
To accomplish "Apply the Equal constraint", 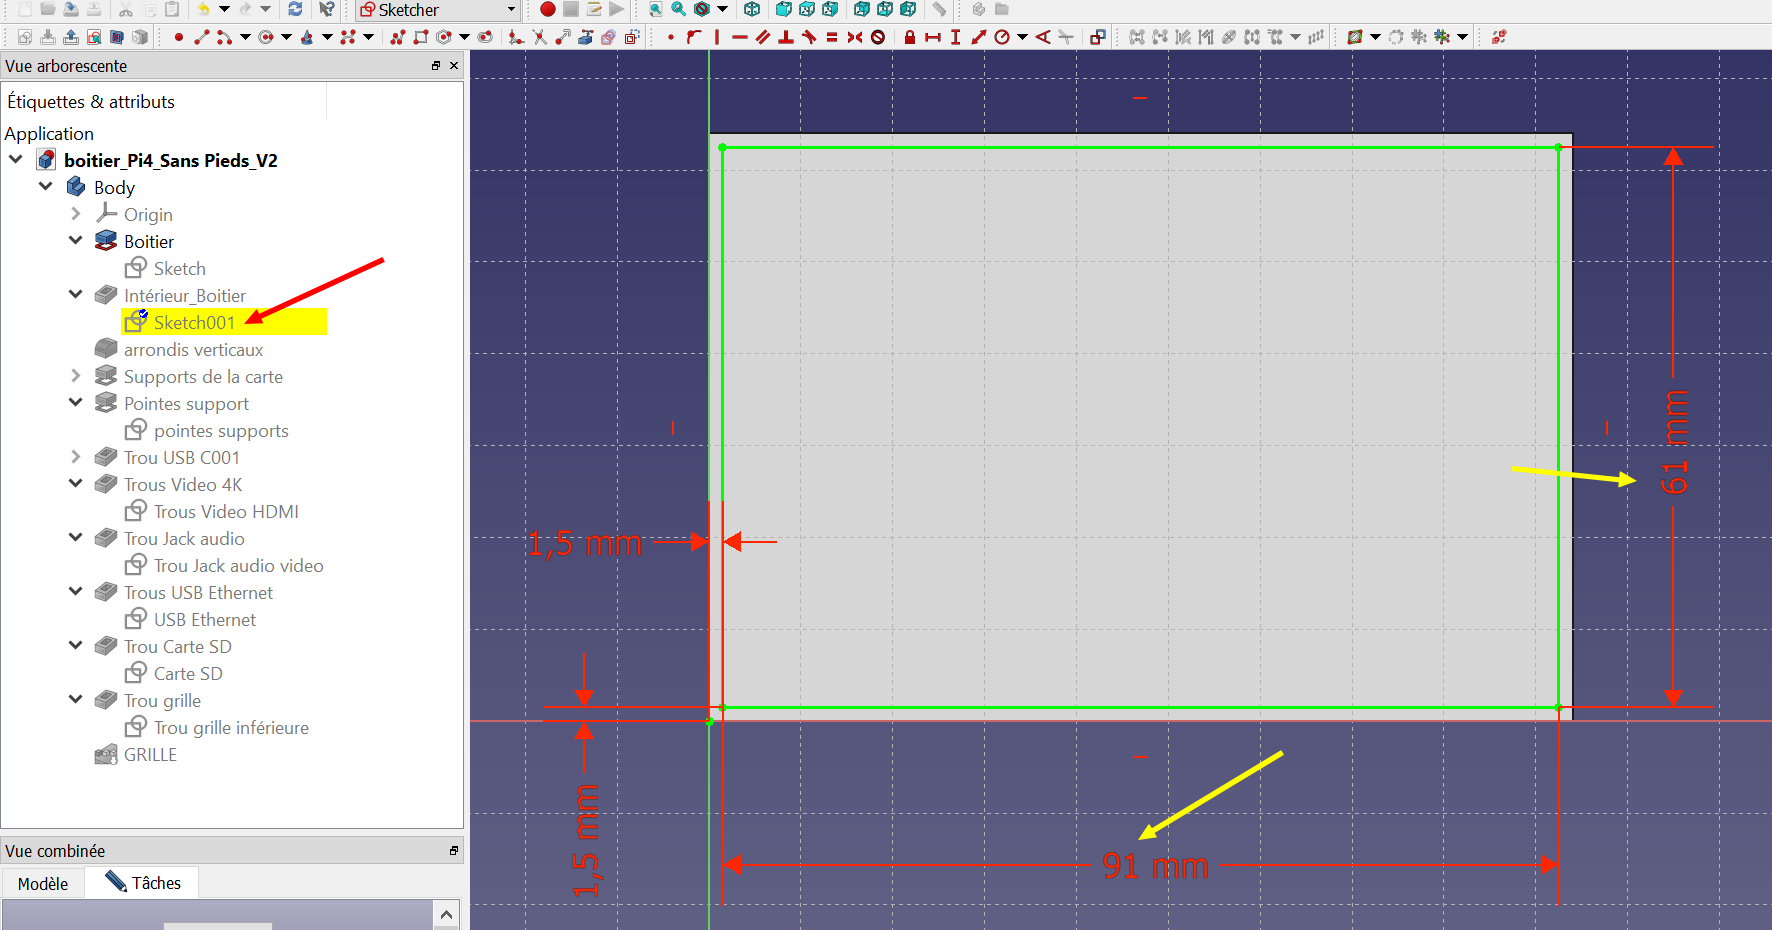I will point(832,37).
